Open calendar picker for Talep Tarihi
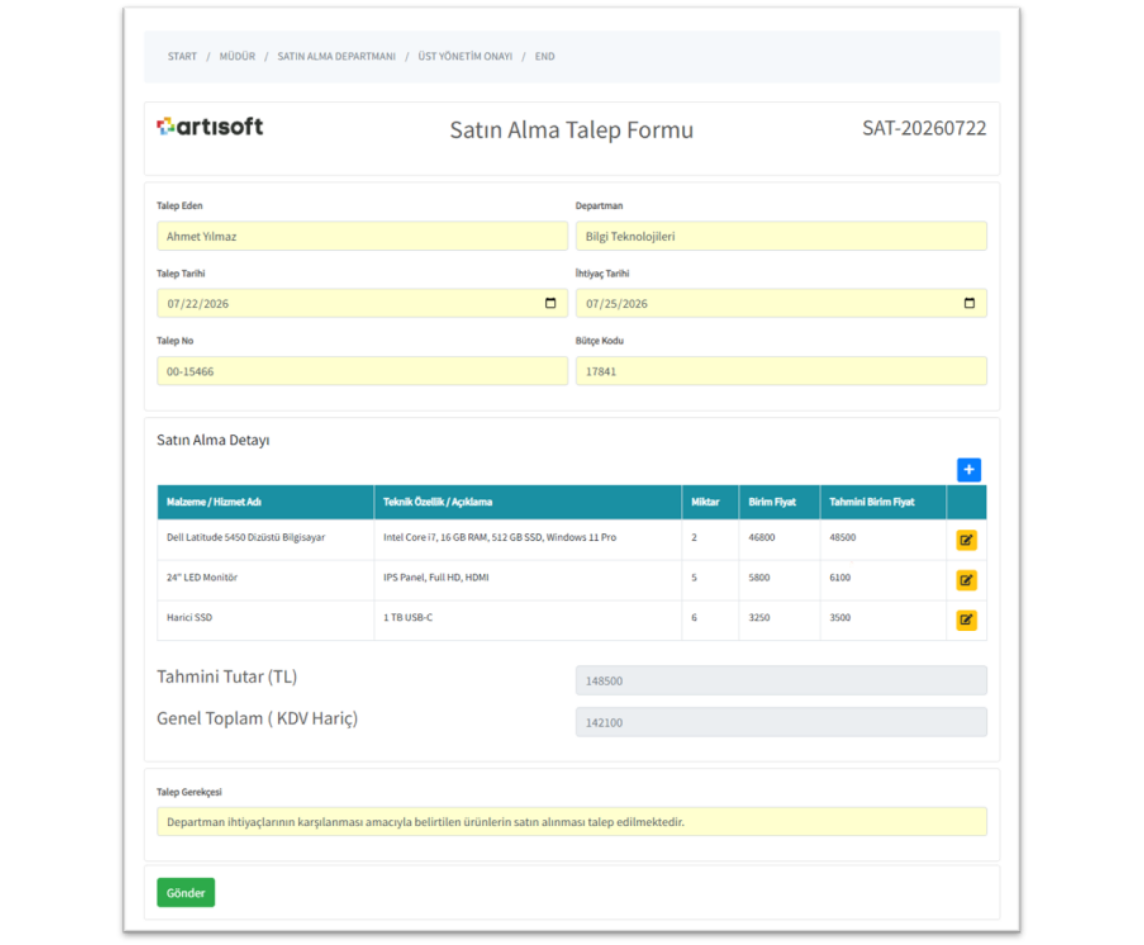Viewport: 1144px width, 945px height. (550, 303)
